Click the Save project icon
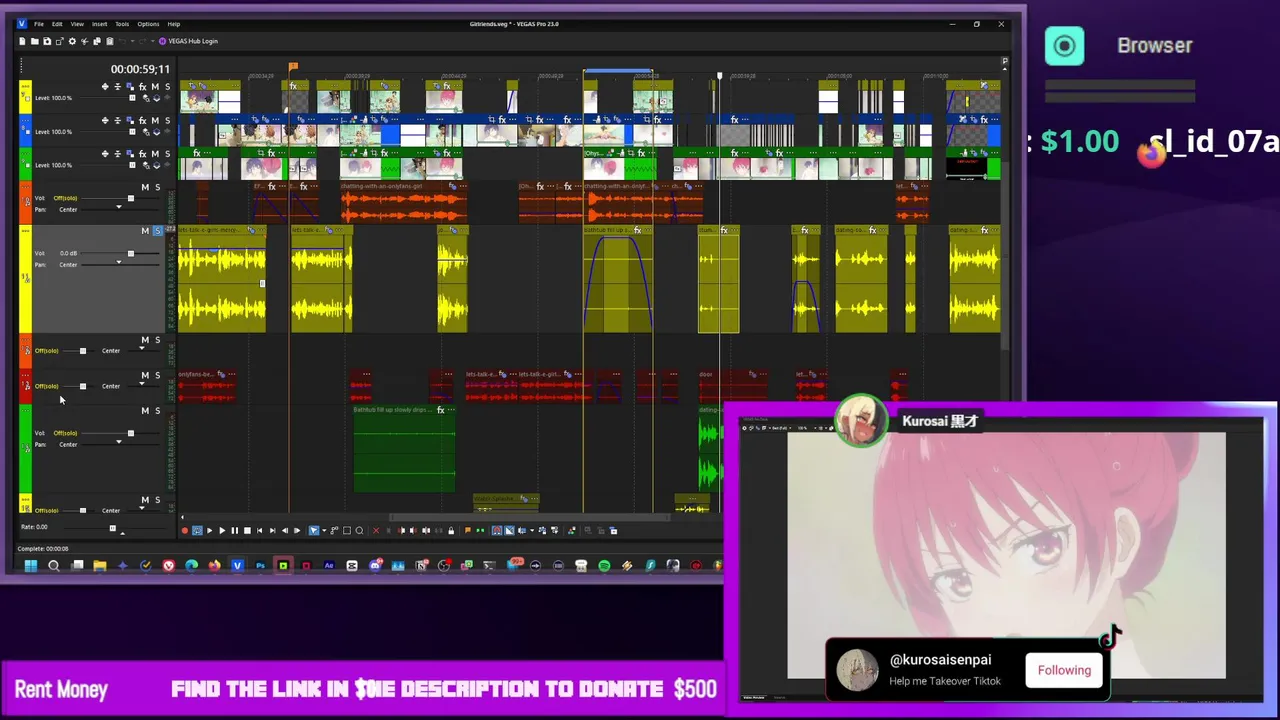Viewport: 1280px width, 720px height. click(x=47, y=41)
